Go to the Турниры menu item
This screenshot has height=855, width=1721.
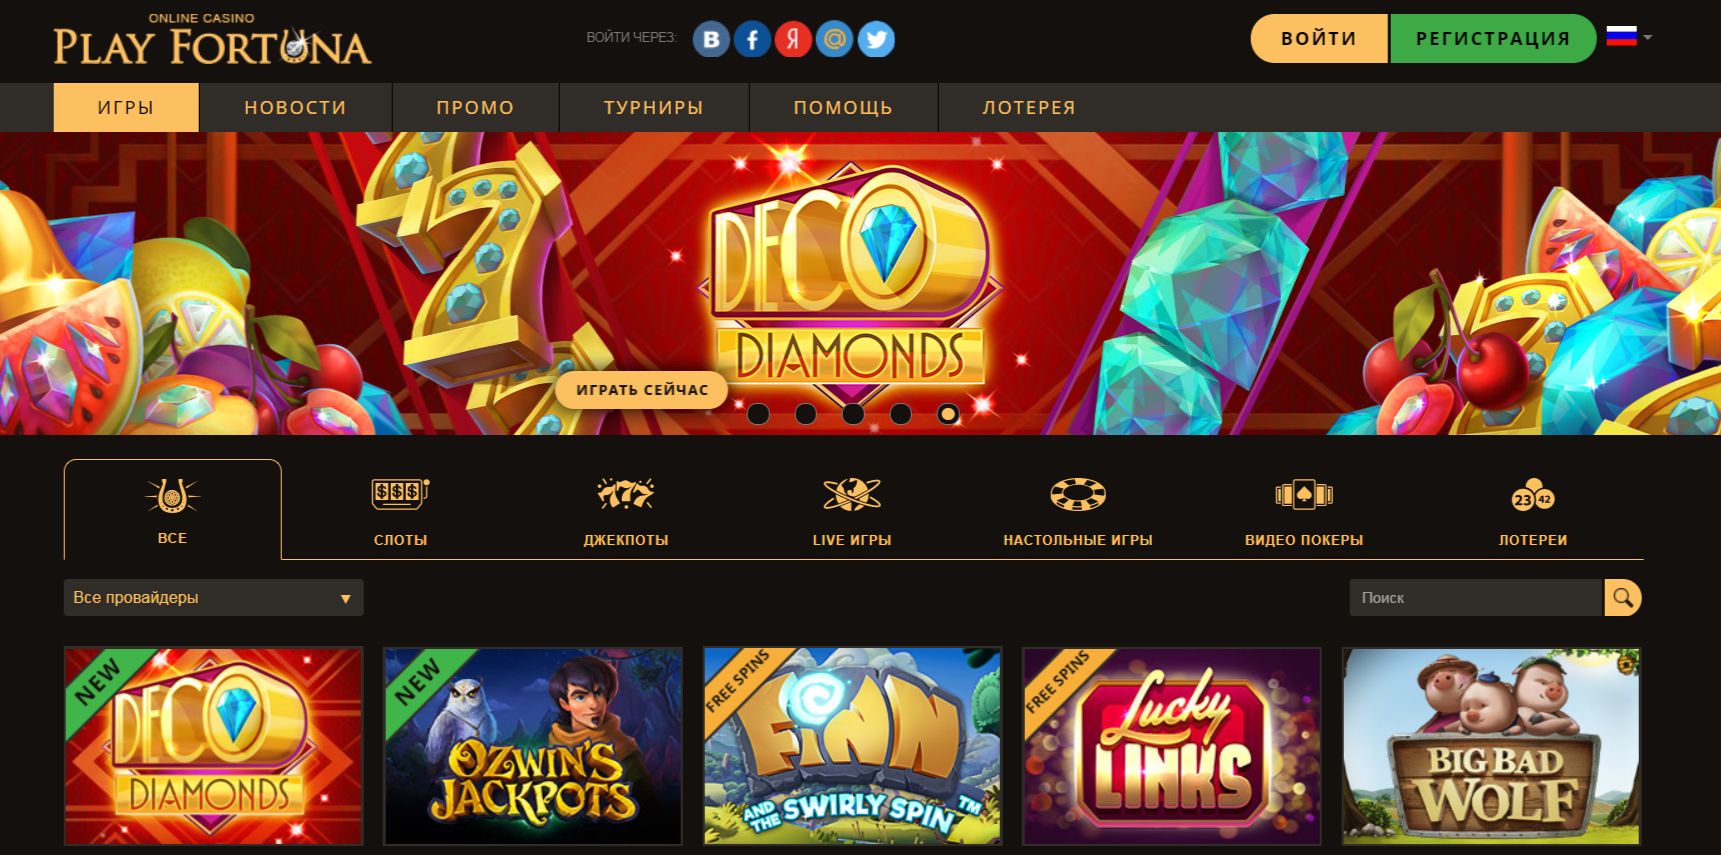coord(654,107)
